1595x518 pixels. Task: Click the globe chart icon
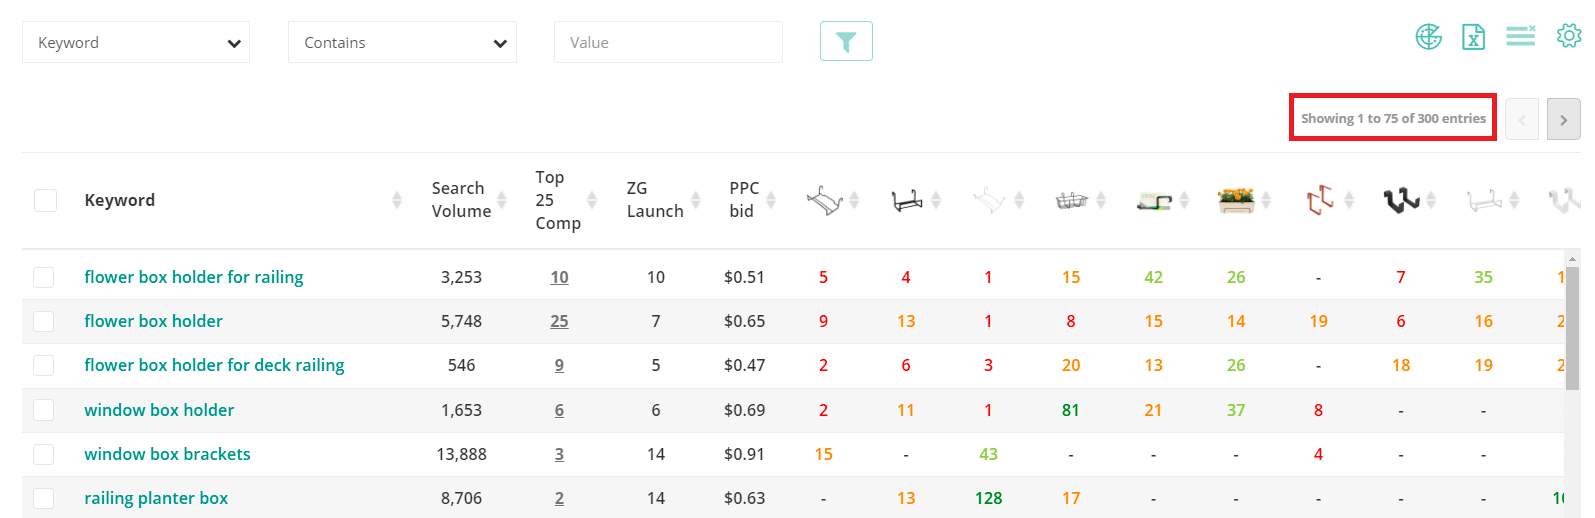[1428, 37]
